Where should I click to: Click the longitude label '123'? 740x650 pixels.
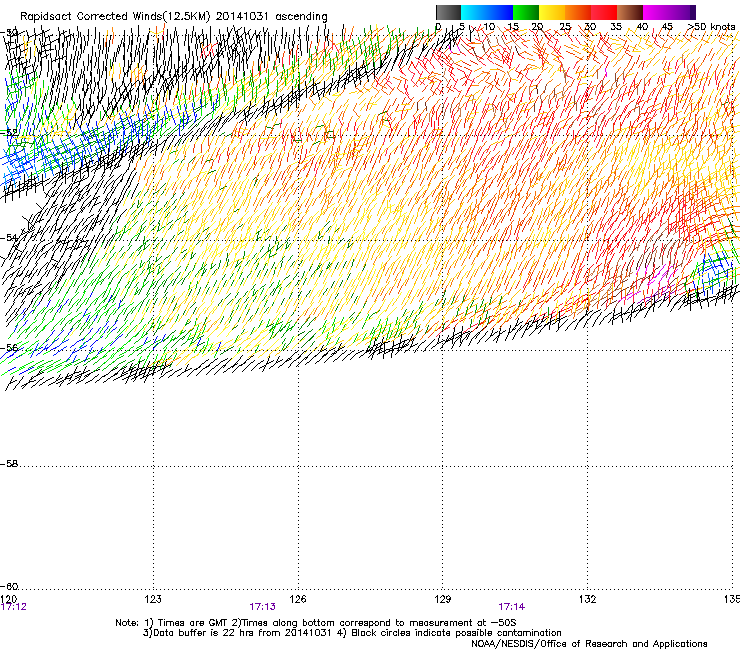(x=153, y=599)
